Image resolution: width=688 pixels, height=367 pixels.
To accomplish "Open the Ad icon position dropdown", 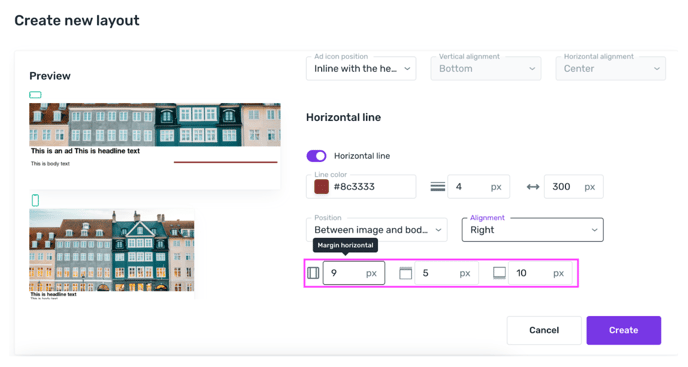I will click(x=361, y=68).
